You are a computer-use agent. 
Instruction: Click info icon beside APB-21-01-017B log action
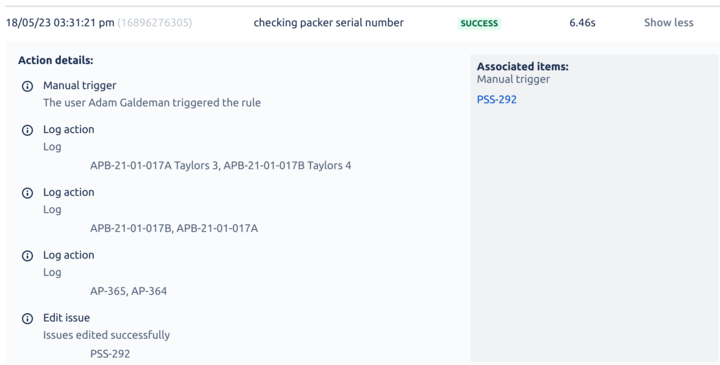coord(28,193)
